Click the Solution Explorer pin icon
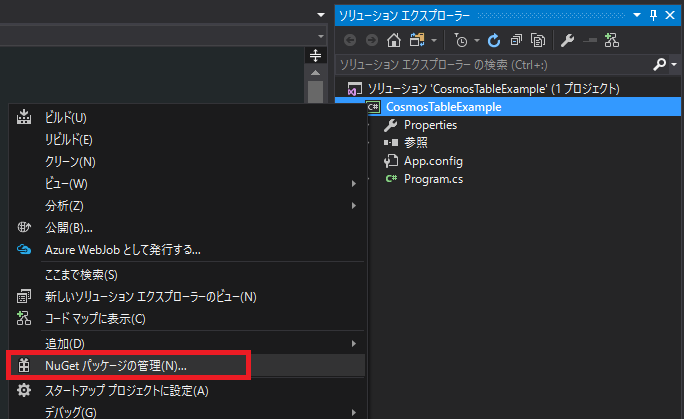Screen dimensions: 684x419 pos(653,16)
